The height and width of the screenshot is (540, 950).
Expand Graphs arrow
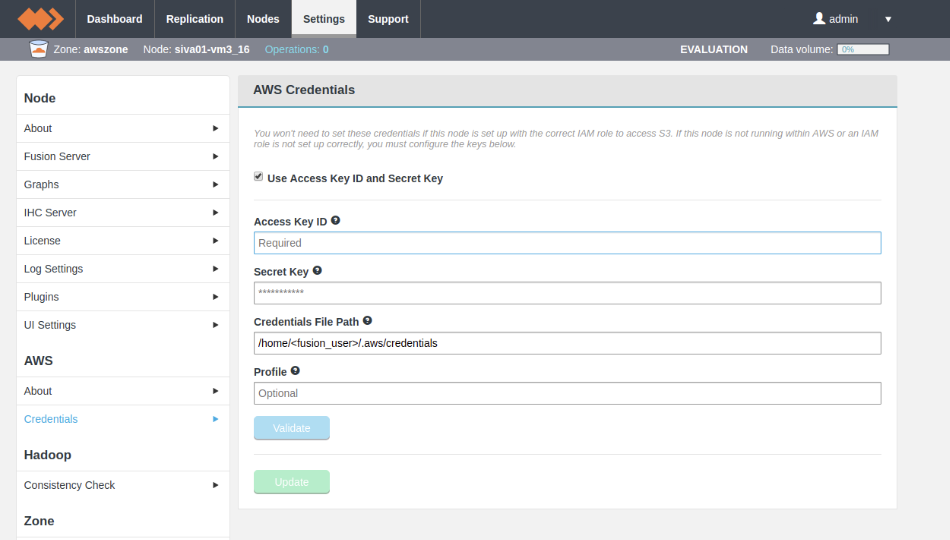(215, 184)
